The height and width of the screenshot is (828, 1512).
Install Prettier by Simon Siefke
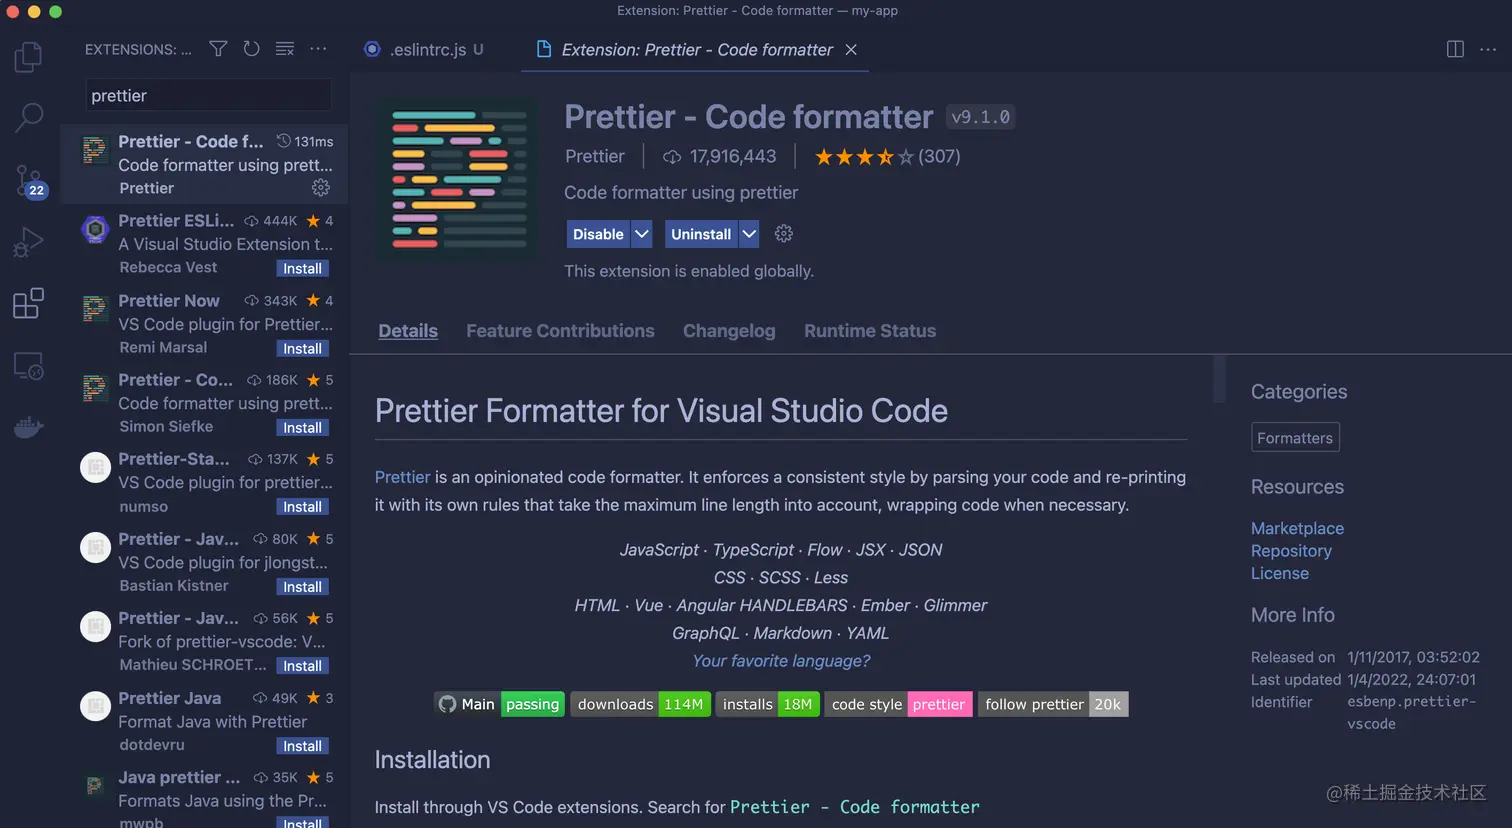coord(302,427)
